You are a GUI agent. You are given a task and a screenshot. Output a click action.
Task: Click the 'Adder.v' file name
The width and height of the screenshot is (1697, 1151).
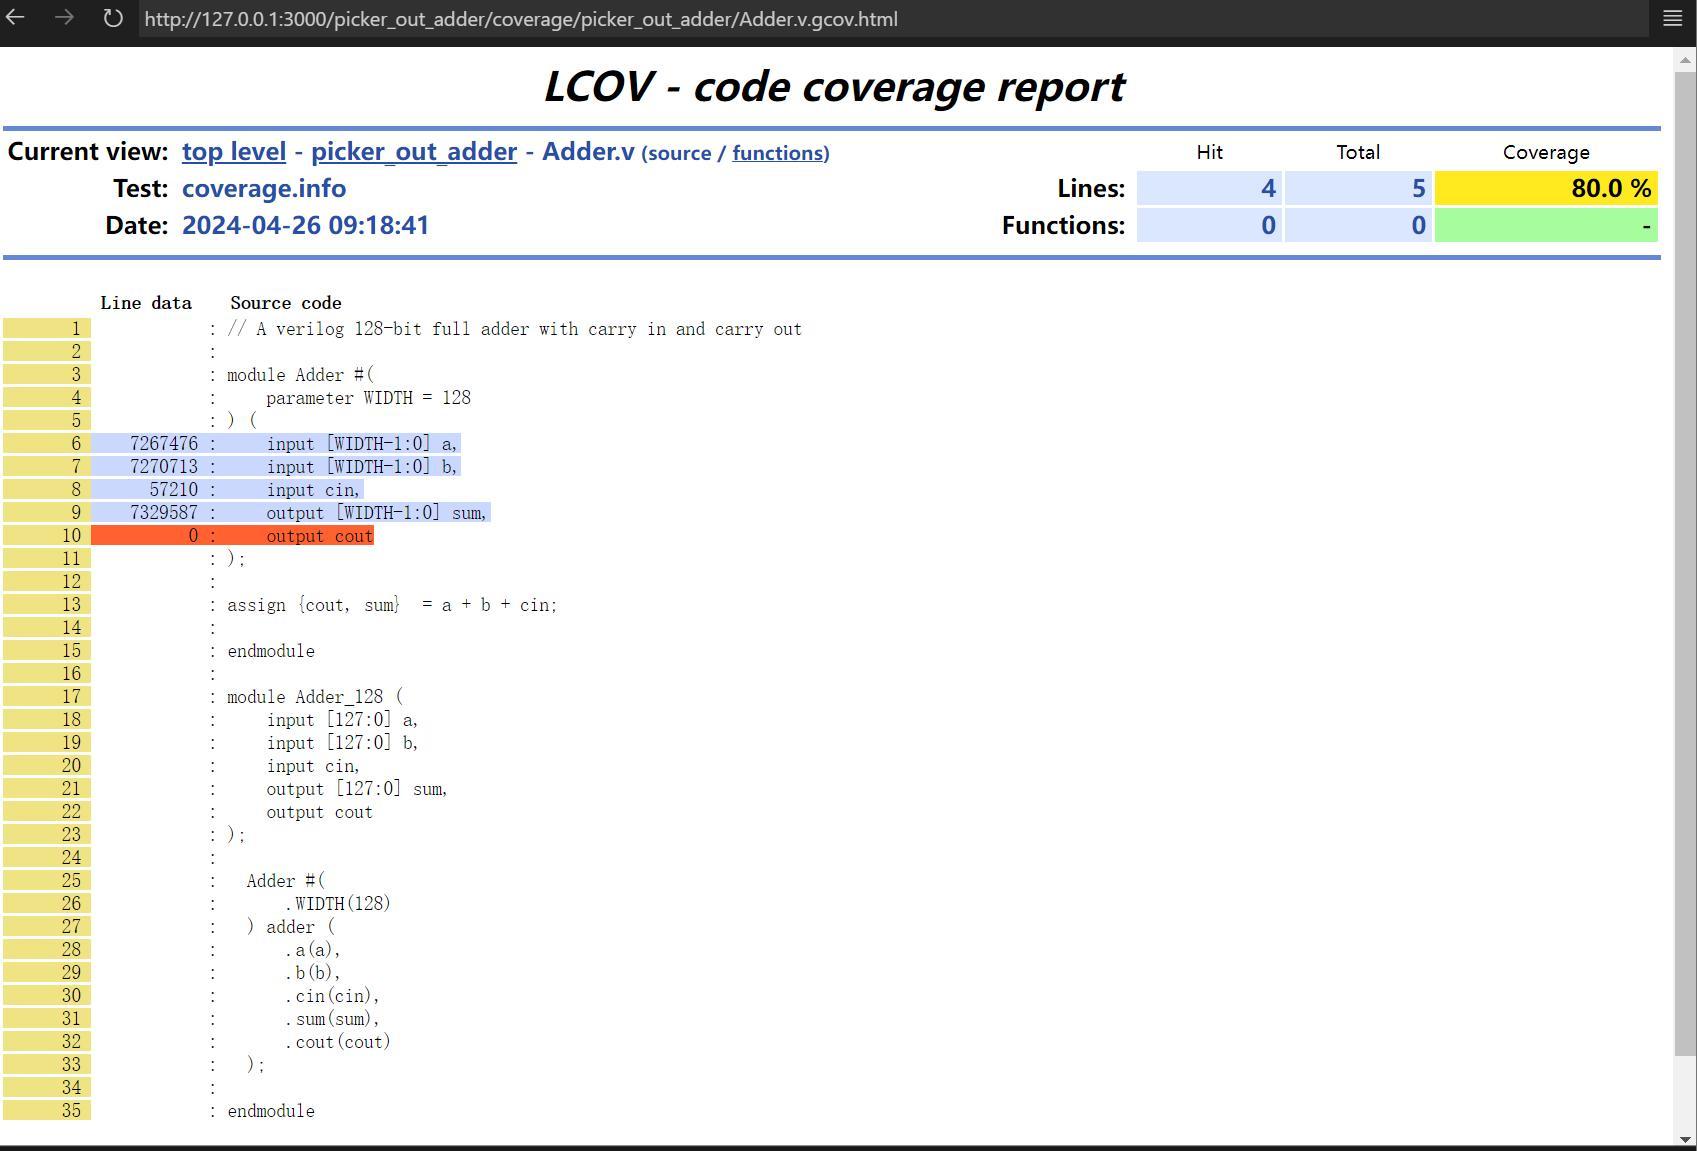588,151
